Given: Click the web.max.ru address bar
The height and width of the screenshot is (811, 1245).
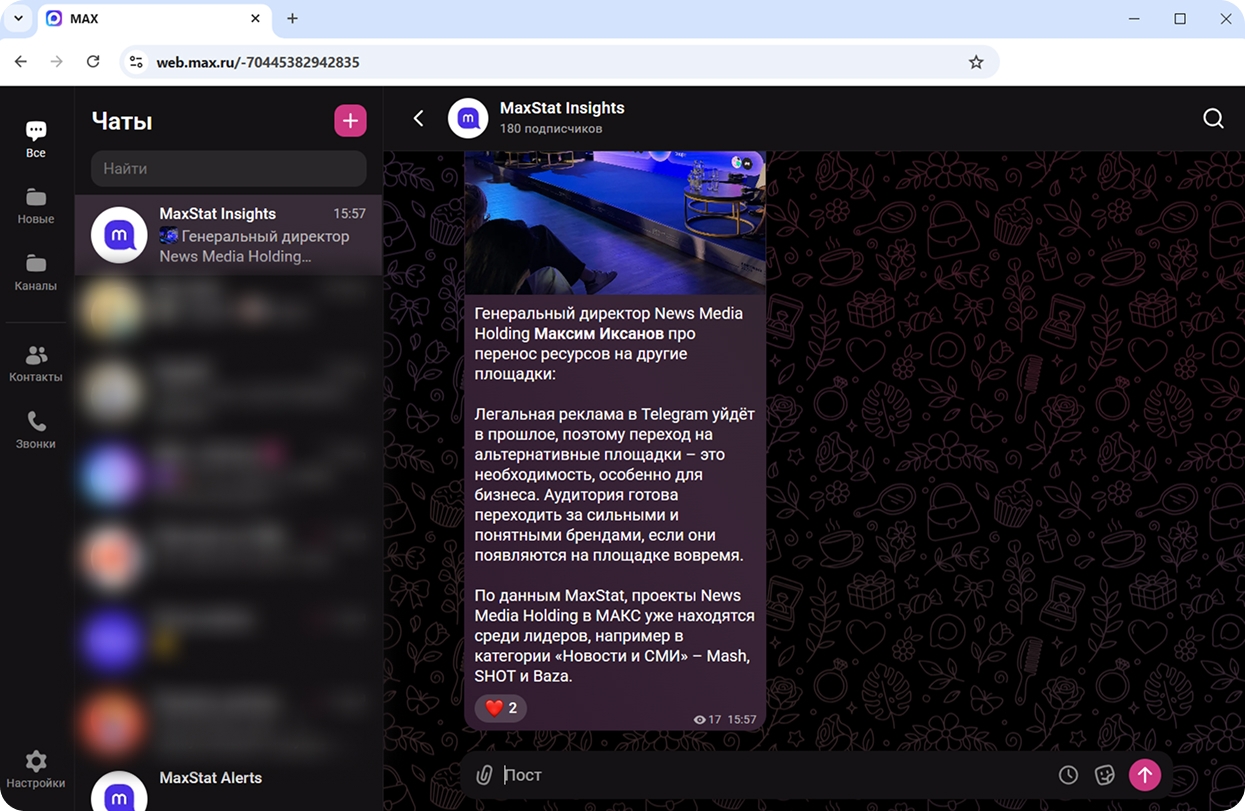Looking at the screenshot, I should pyautogui.click(x=560, y=62).
